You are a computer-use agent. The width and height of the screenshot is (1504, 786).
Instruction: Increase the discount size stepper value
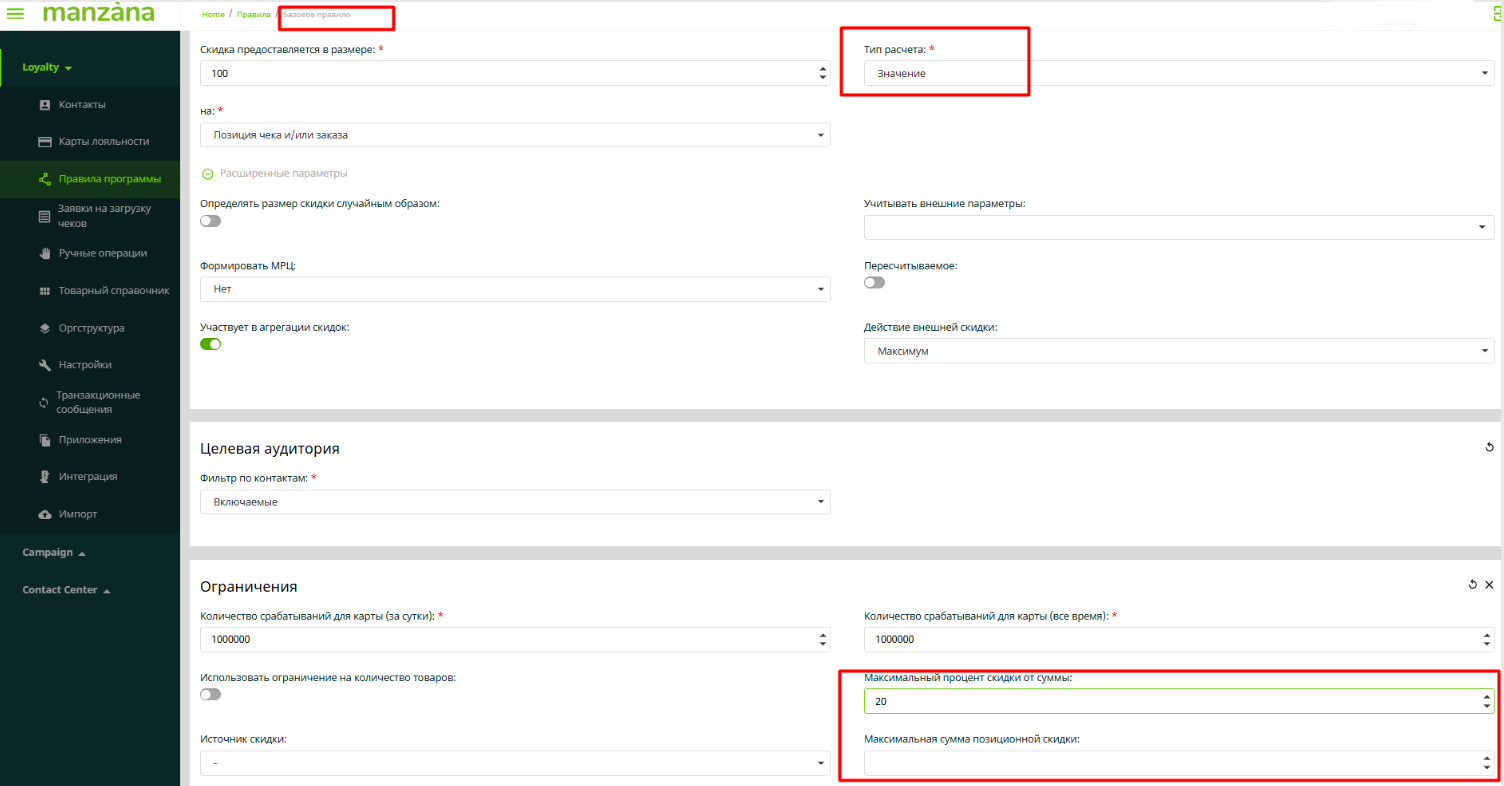[x=822, y=69]
